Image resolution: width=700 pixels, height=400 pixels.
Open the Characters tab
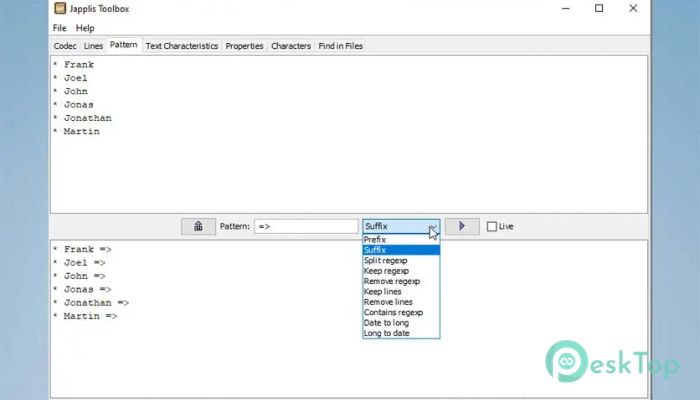[291, 46]
